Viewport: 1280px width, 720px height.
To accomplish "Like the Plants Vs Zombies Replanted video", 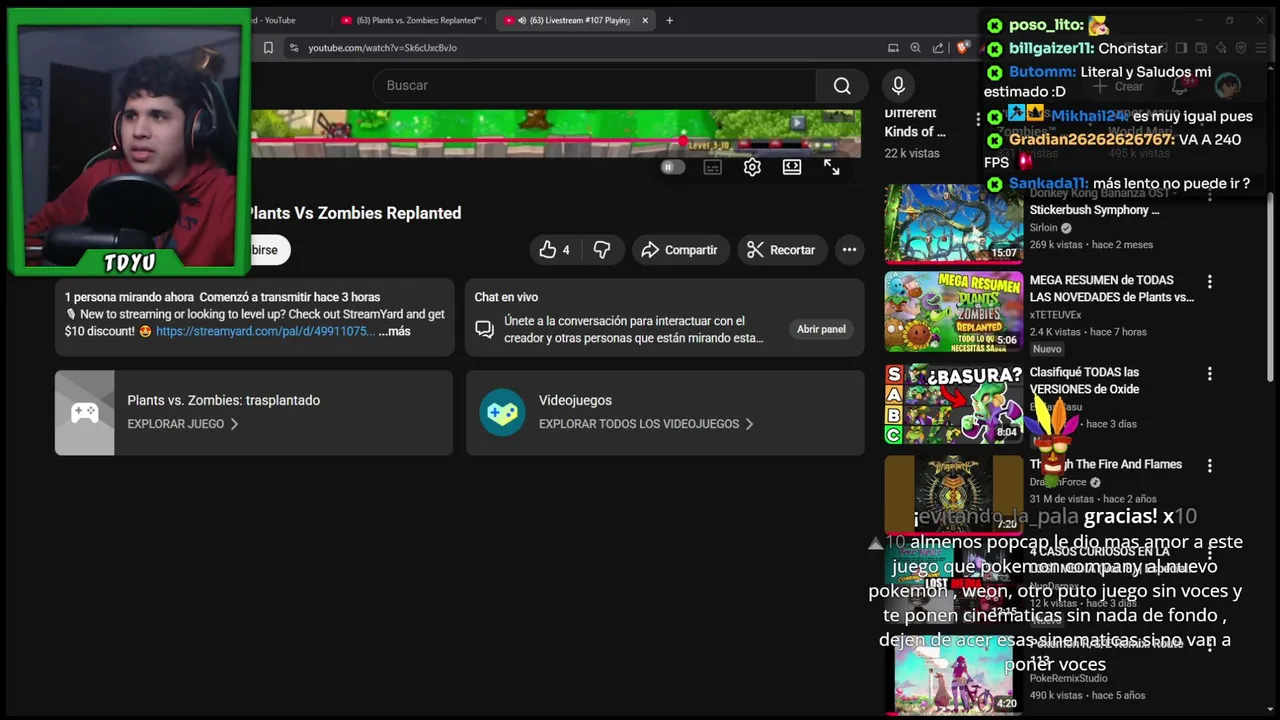I will click(x=554, y=250).
